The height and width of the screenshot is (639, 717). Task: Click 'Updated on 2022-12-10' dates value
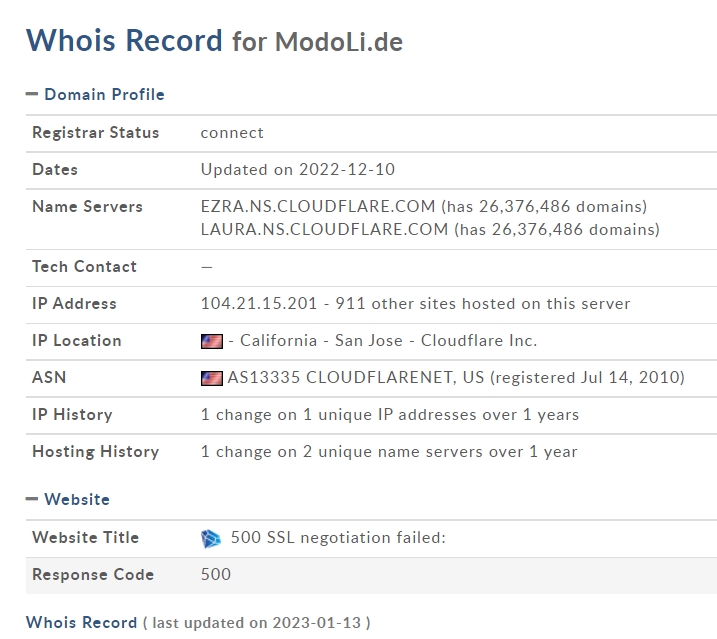point(298,169)
